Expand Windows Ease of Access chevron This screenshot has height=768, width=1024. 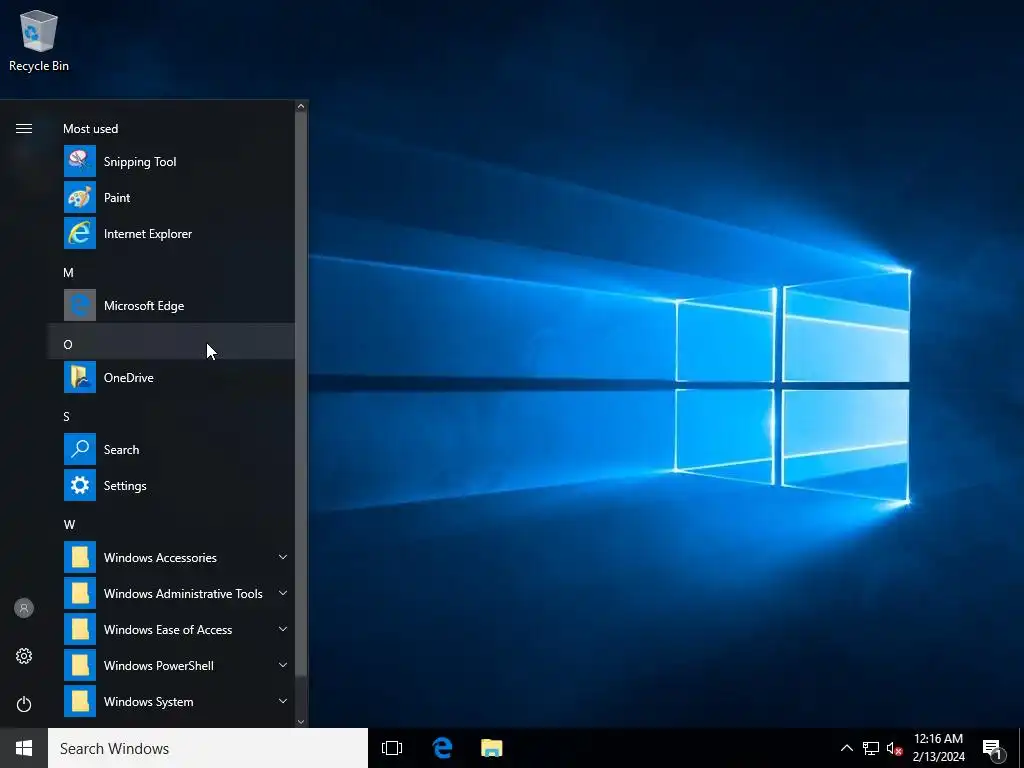coord(283,629)
